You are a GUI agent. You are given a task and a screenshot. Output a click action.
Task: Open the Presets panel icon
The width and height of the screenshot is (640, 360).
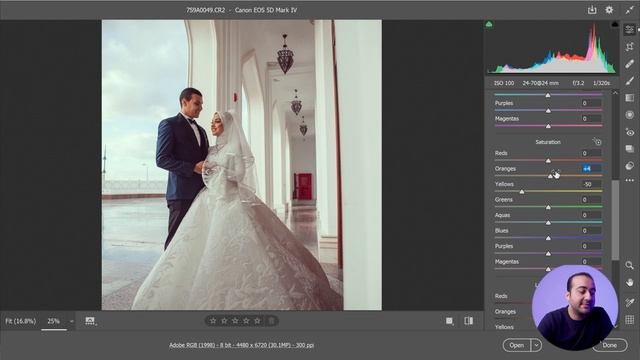coord(629,166)
